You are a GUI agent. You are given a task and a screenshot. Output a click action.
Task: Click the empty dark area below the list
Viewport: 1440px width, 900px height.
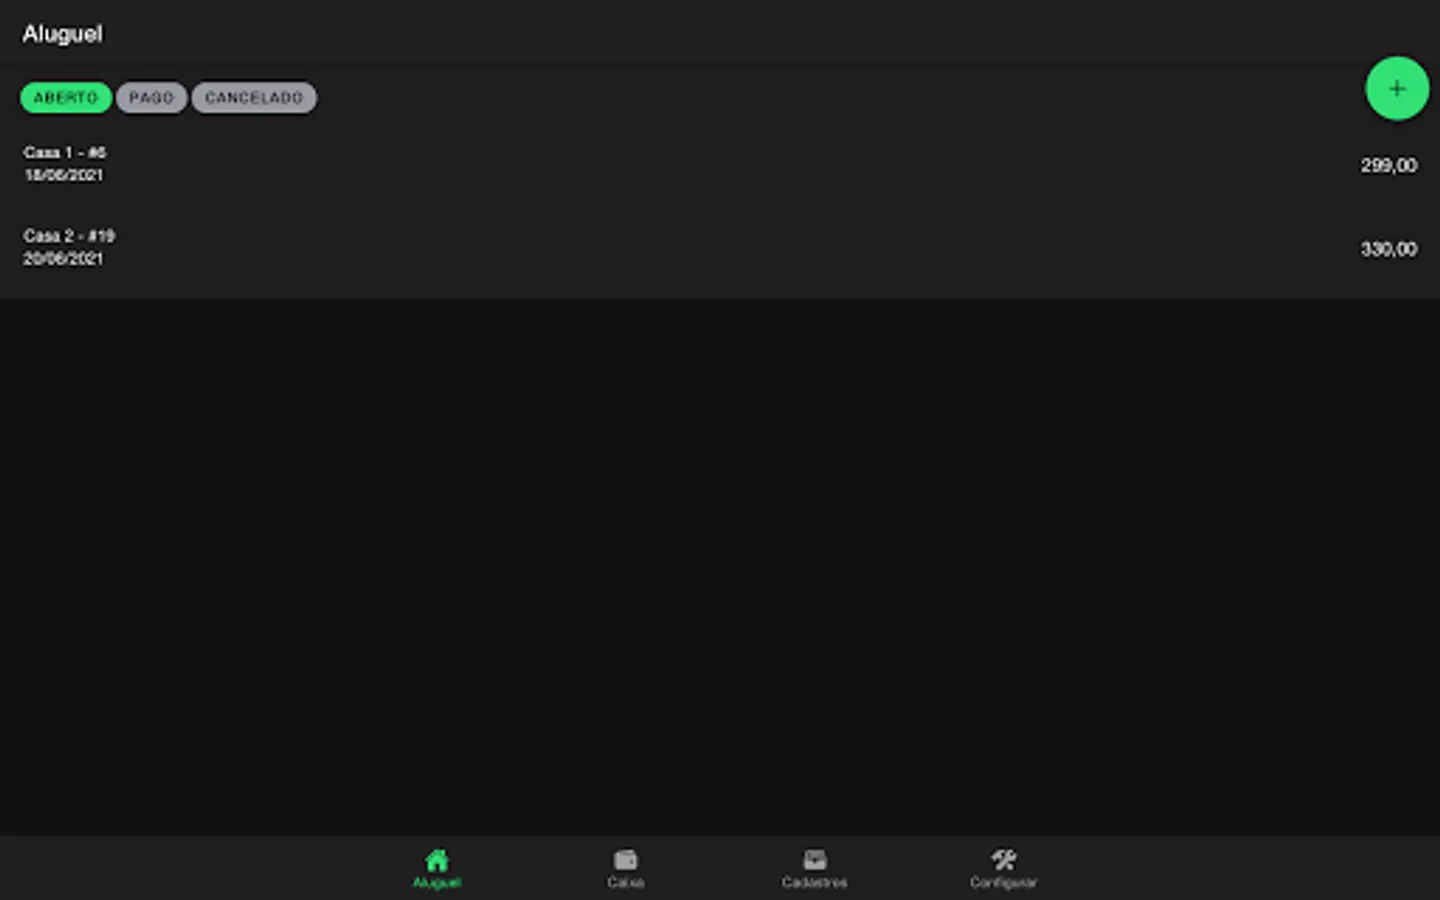point(720,566)
